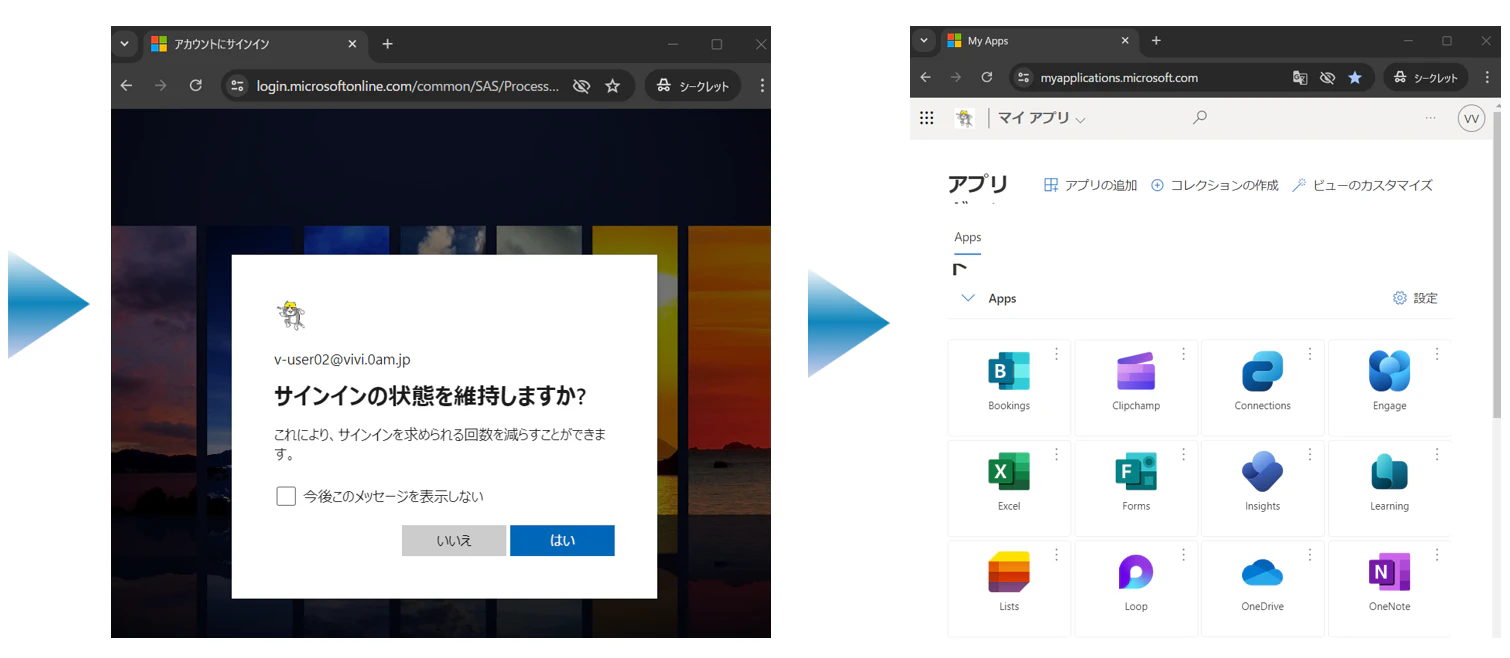
Task: Reload the sign-in page
Action: (196, 86)
